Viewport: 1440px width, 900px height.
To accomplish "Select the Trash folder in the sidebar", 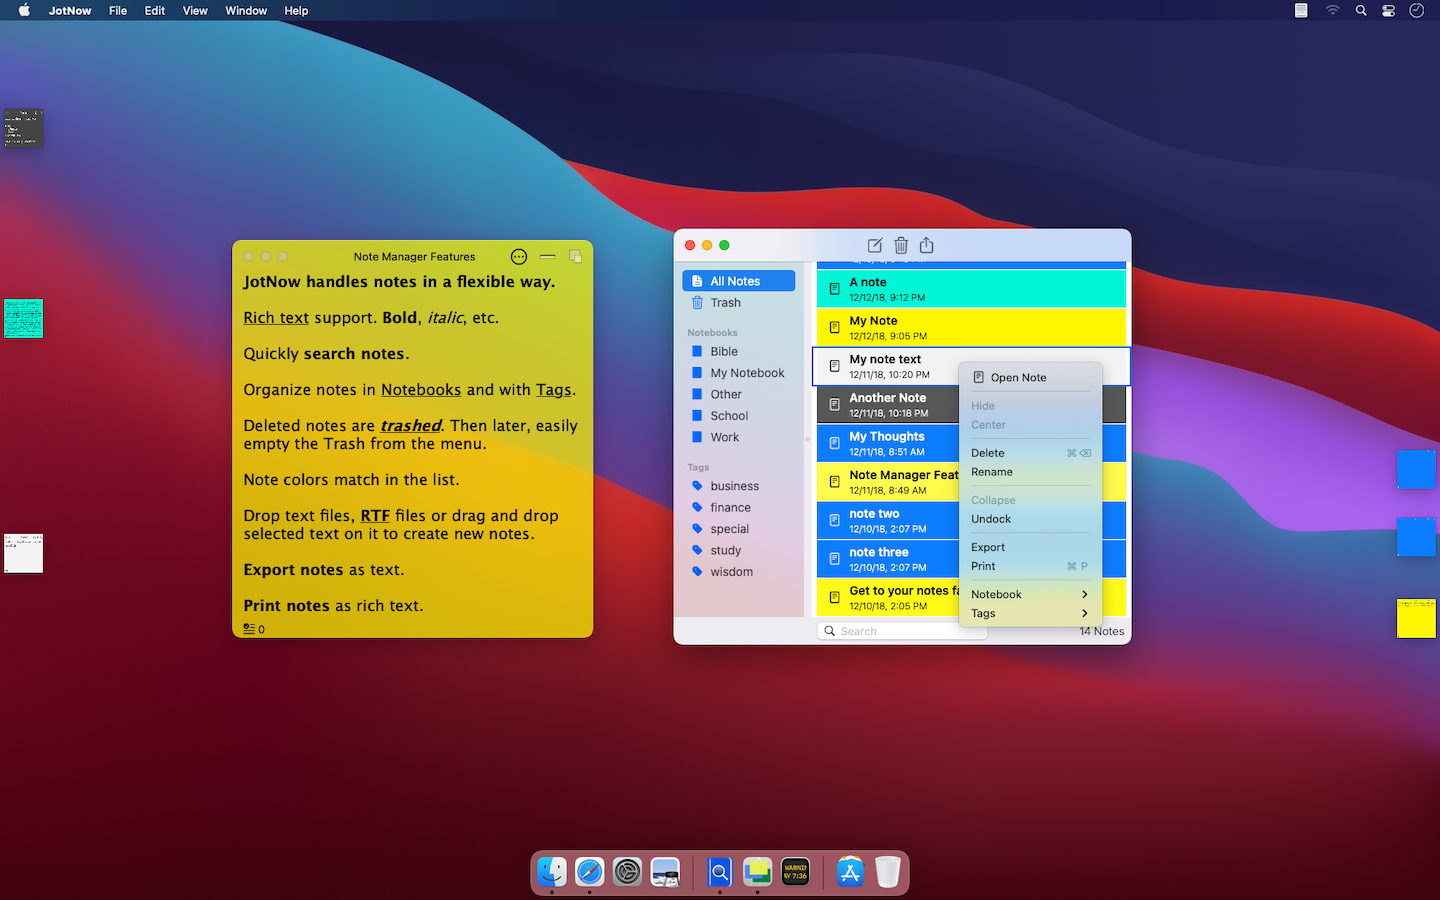I will 725,303.
